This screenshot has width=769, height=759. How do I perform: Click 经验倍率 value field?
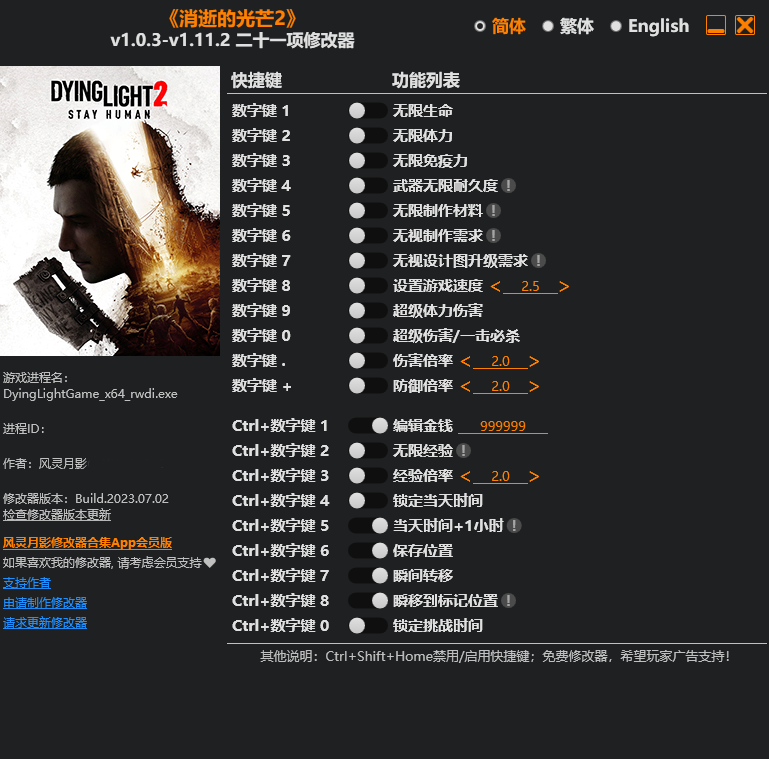pos(500,477)
